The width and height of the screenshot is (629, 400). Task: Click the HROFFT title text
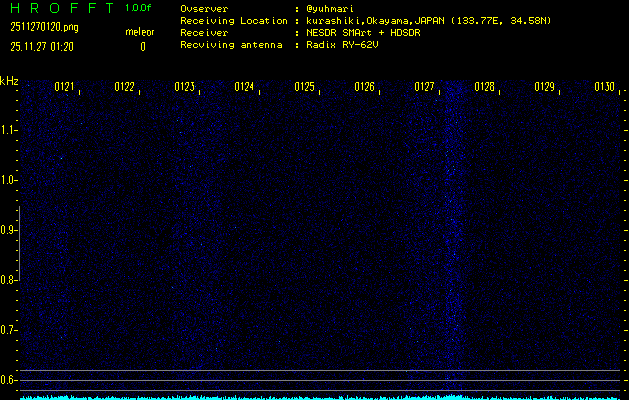pos(60,8)
